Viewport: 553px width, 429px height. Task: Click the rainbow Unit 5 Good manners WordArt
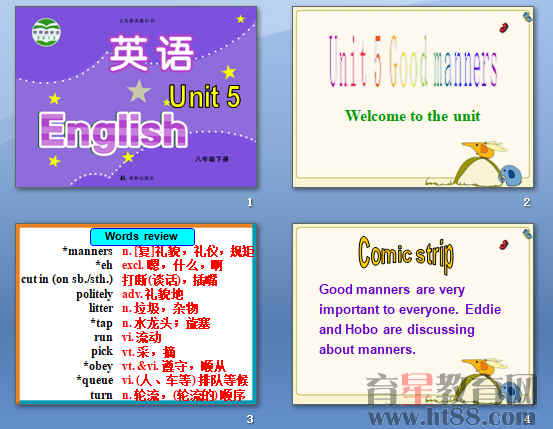[413, 61]
